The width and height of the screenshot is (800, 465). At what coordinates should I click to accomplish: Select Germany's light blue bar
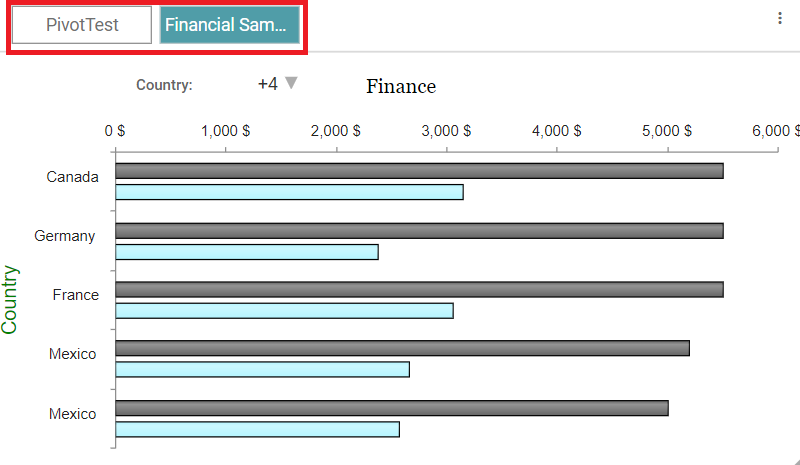247,252
